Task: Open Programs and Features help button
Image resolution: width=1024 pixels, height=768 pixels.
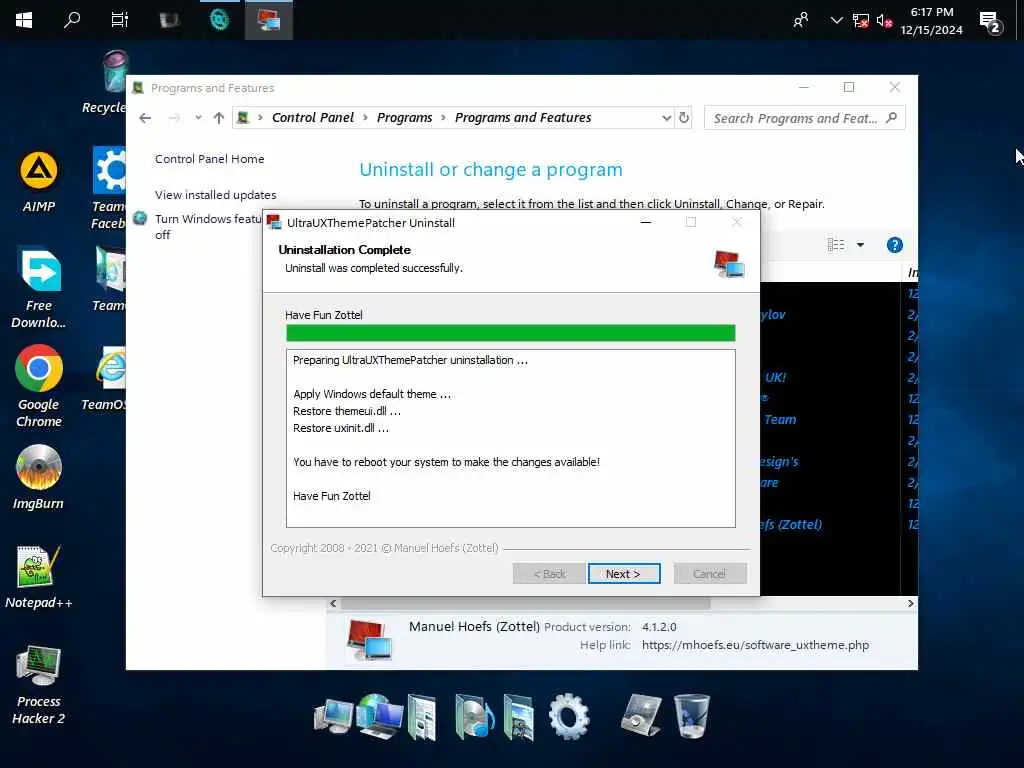Action: [895, 245]
